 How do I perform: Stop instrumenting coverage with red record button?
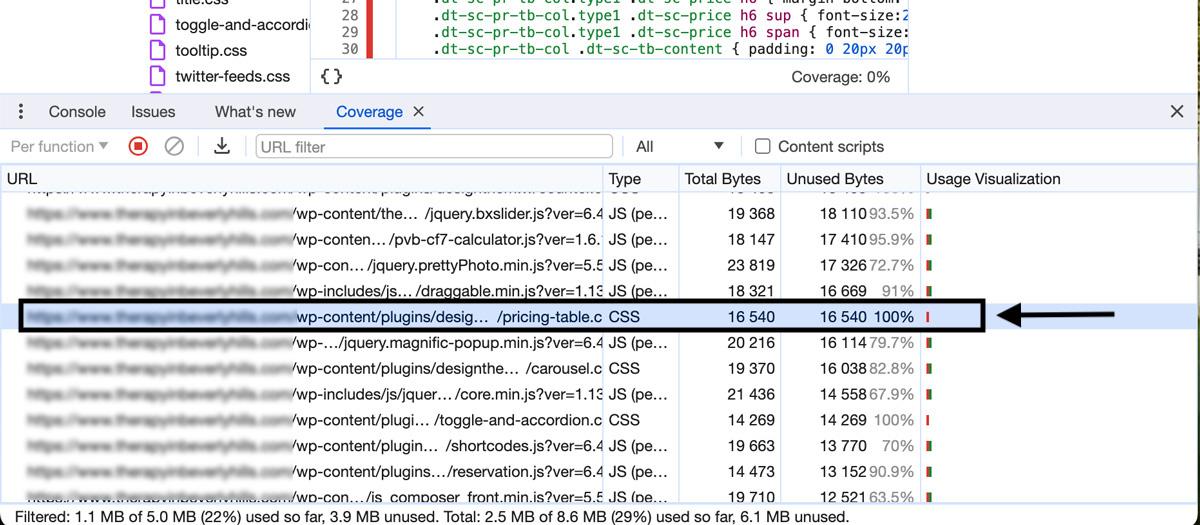138,146
